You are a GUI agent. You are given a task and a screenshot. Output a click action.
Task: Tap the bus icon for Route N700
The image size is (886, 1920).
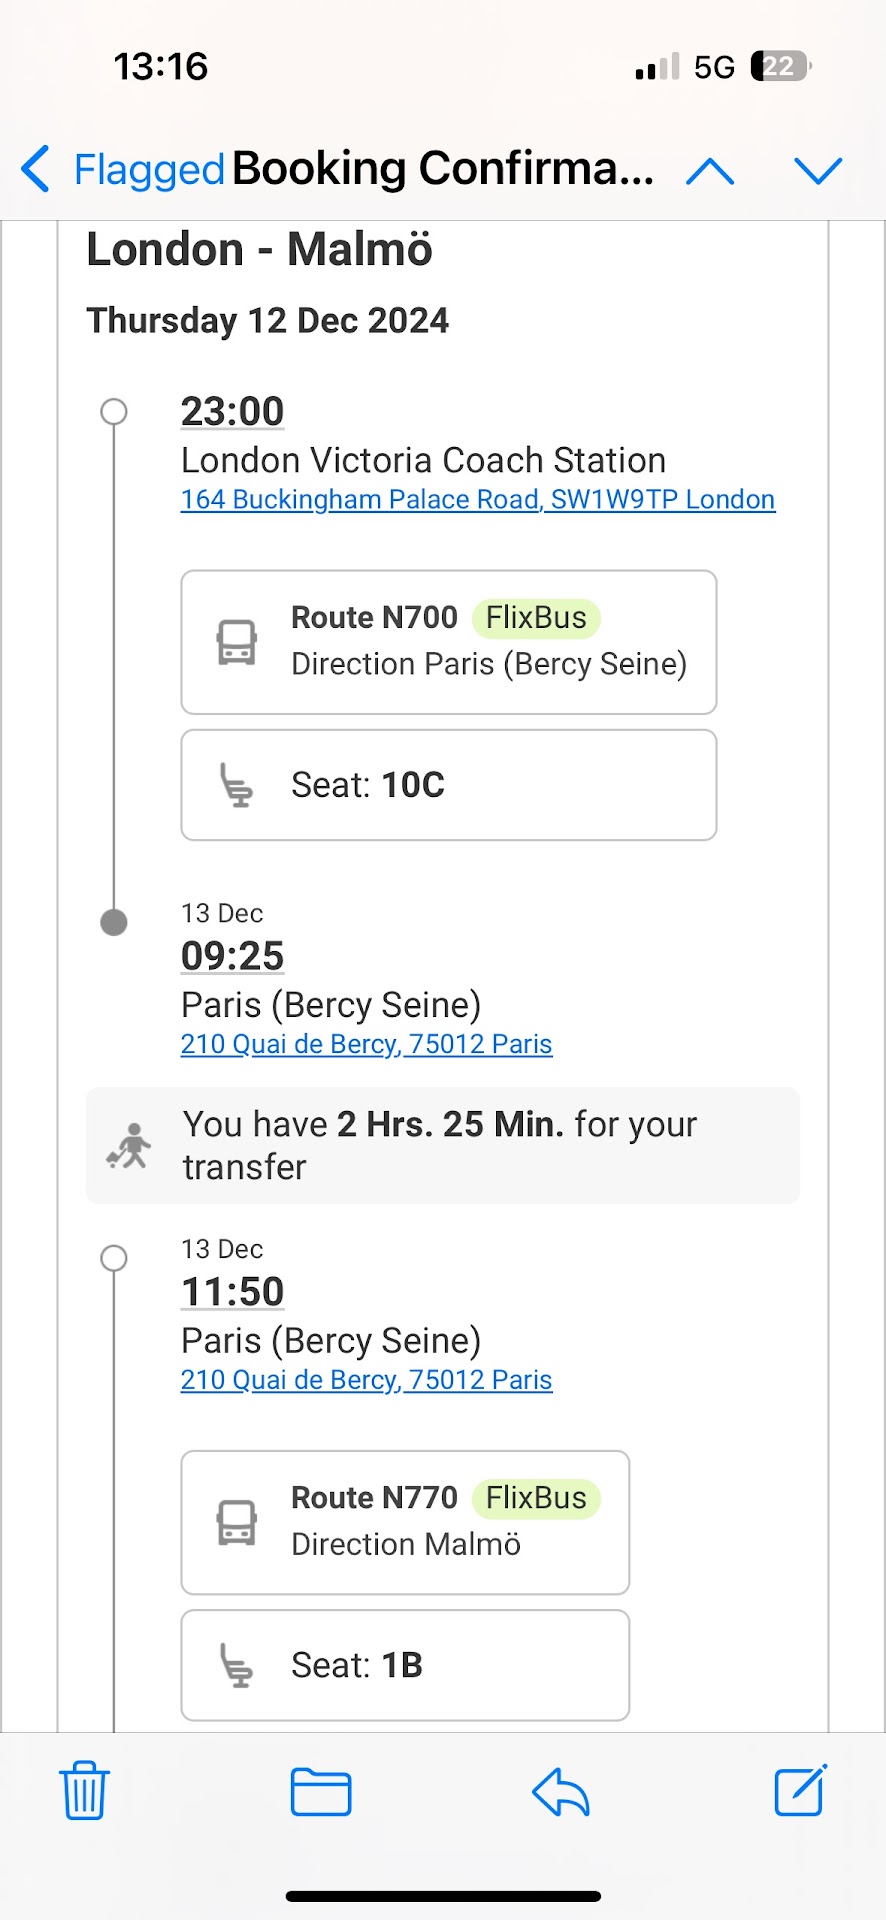[237, 642]
